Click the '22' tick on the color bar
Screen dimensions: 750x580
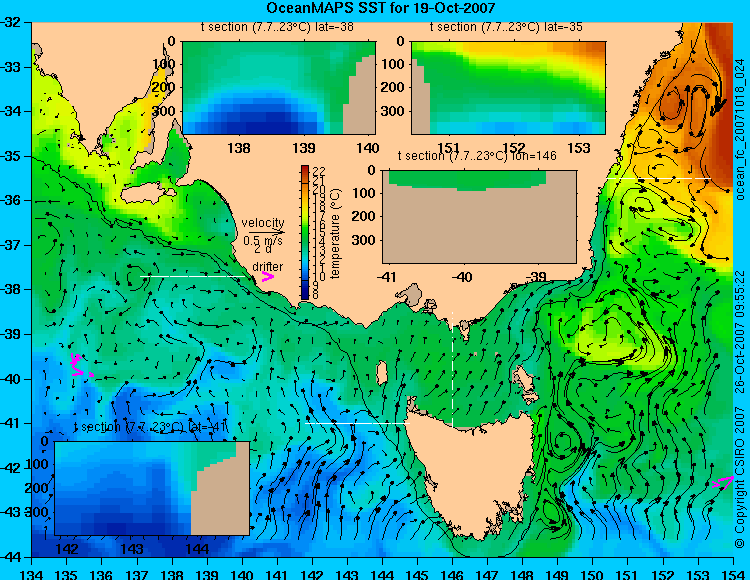point(320,171)
